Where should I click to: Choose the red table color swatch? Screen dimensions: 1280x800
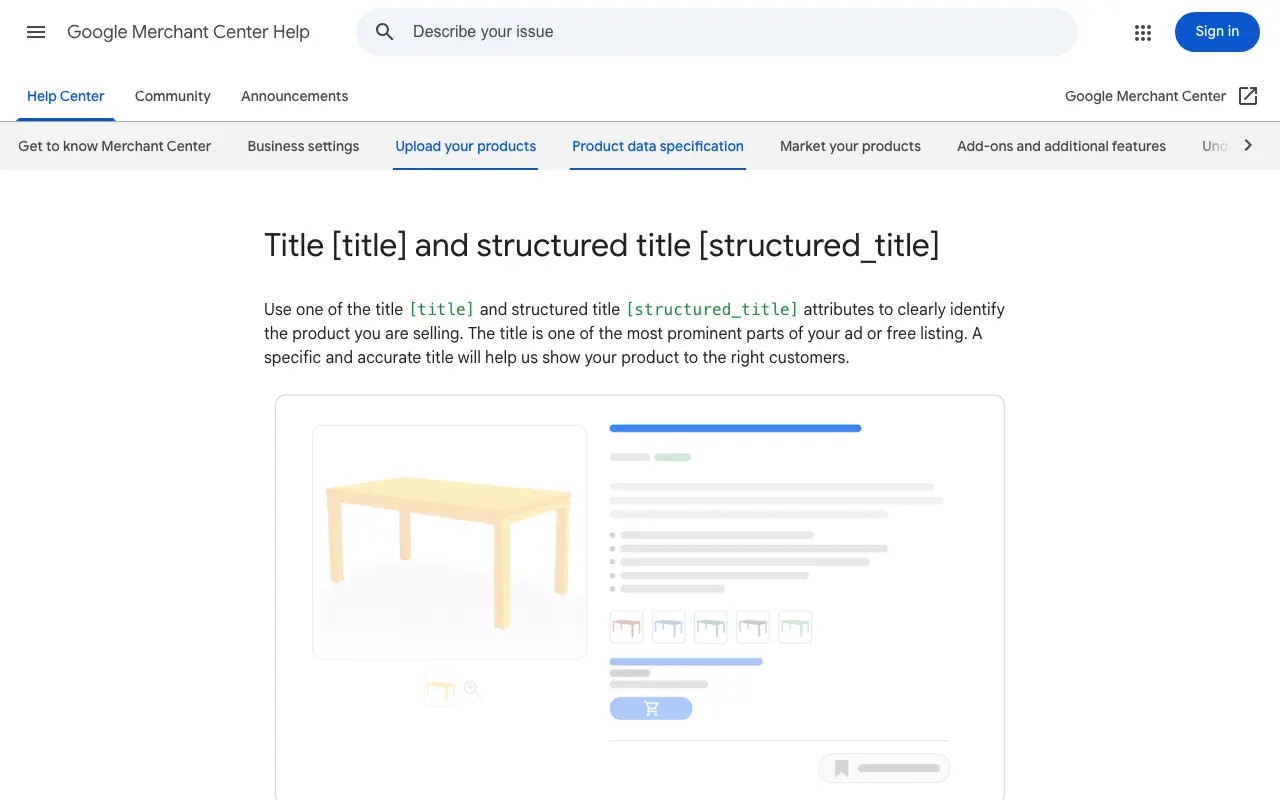(626, 627)
